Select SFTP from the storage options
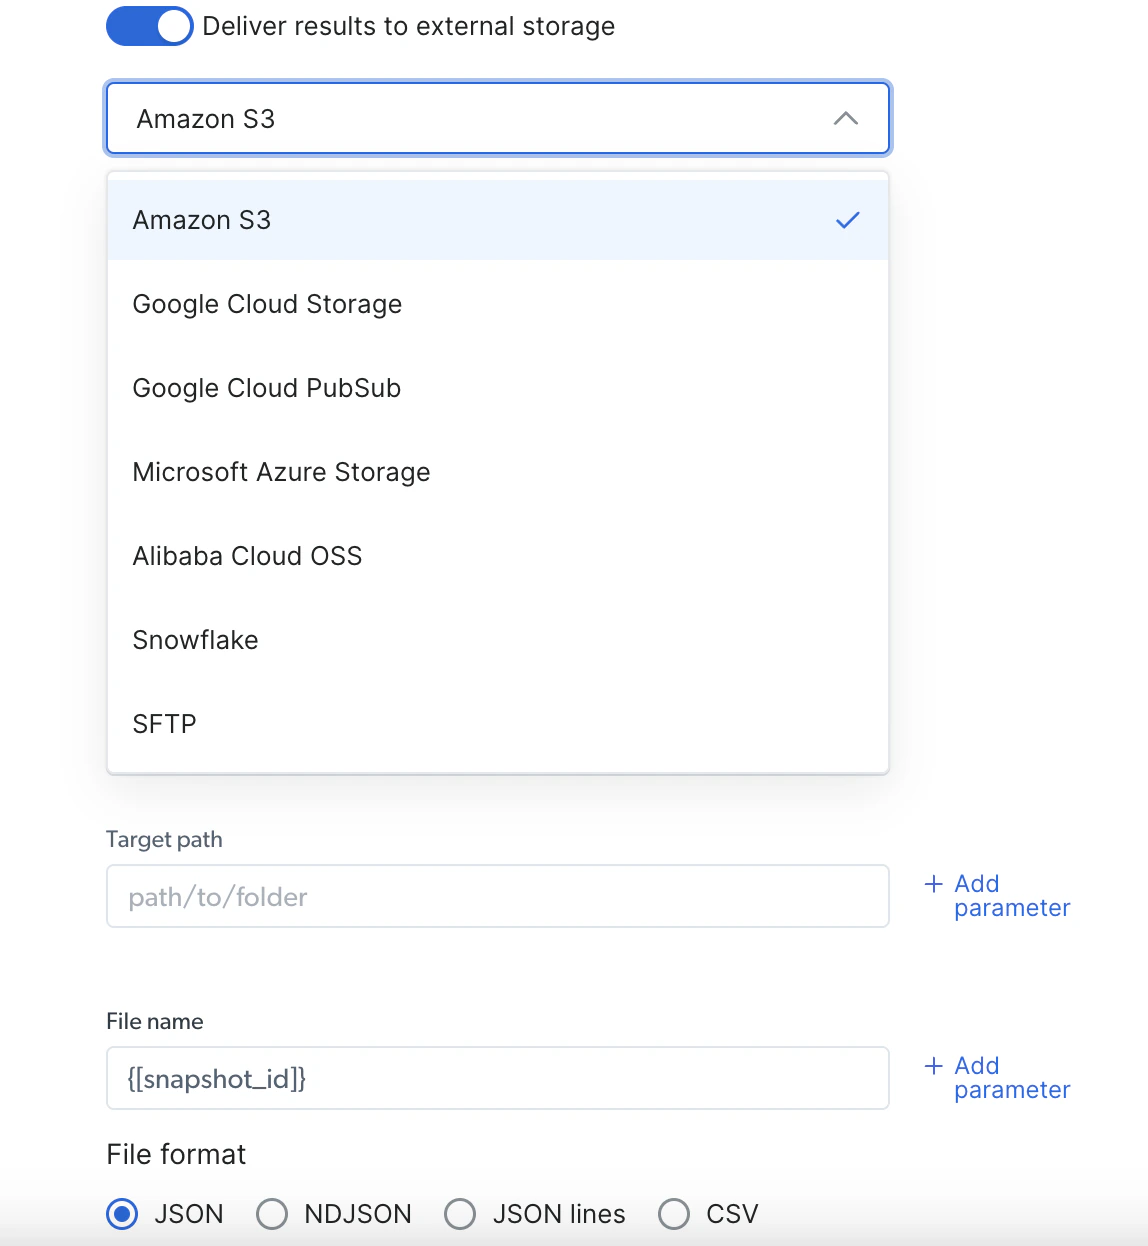 point(164,723)
